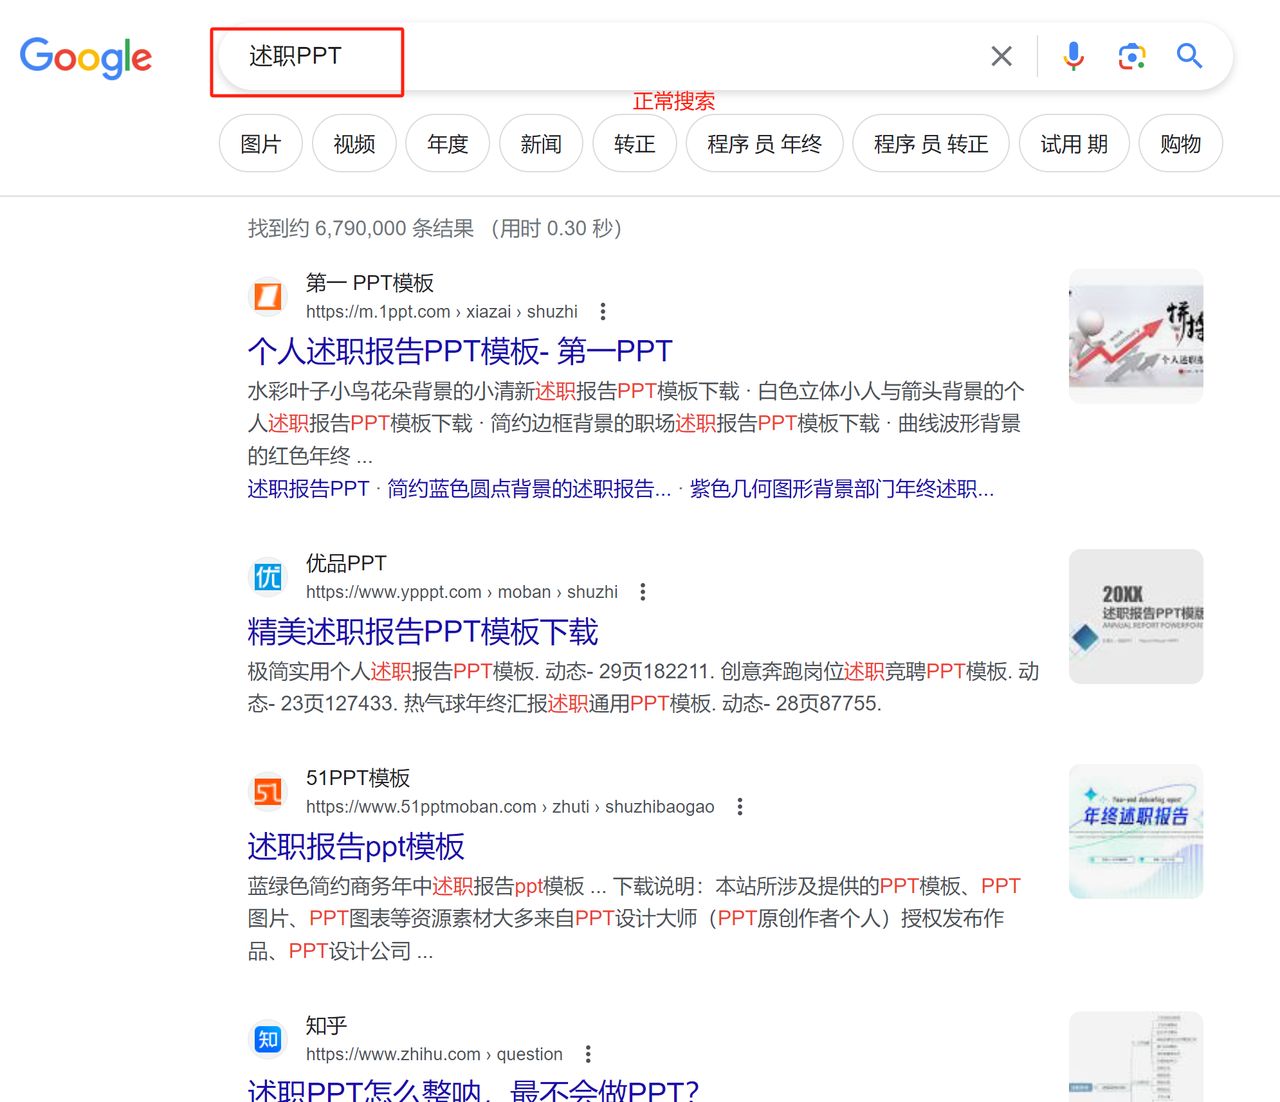Open more options for 51pptmoban.com result

point(740,807)
